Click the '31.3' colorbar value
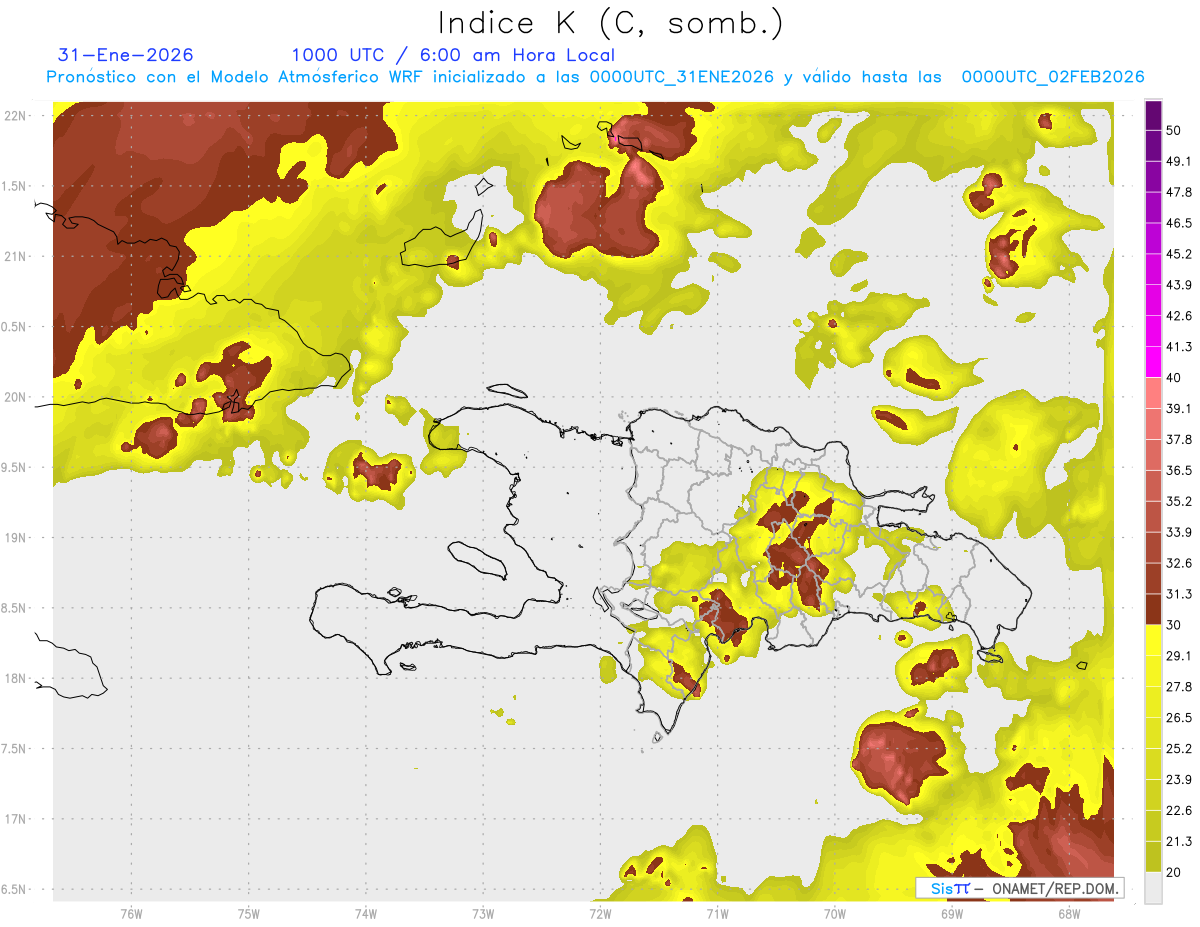Viewport: 1200px width, 927px height. (x=1178, y=594)
